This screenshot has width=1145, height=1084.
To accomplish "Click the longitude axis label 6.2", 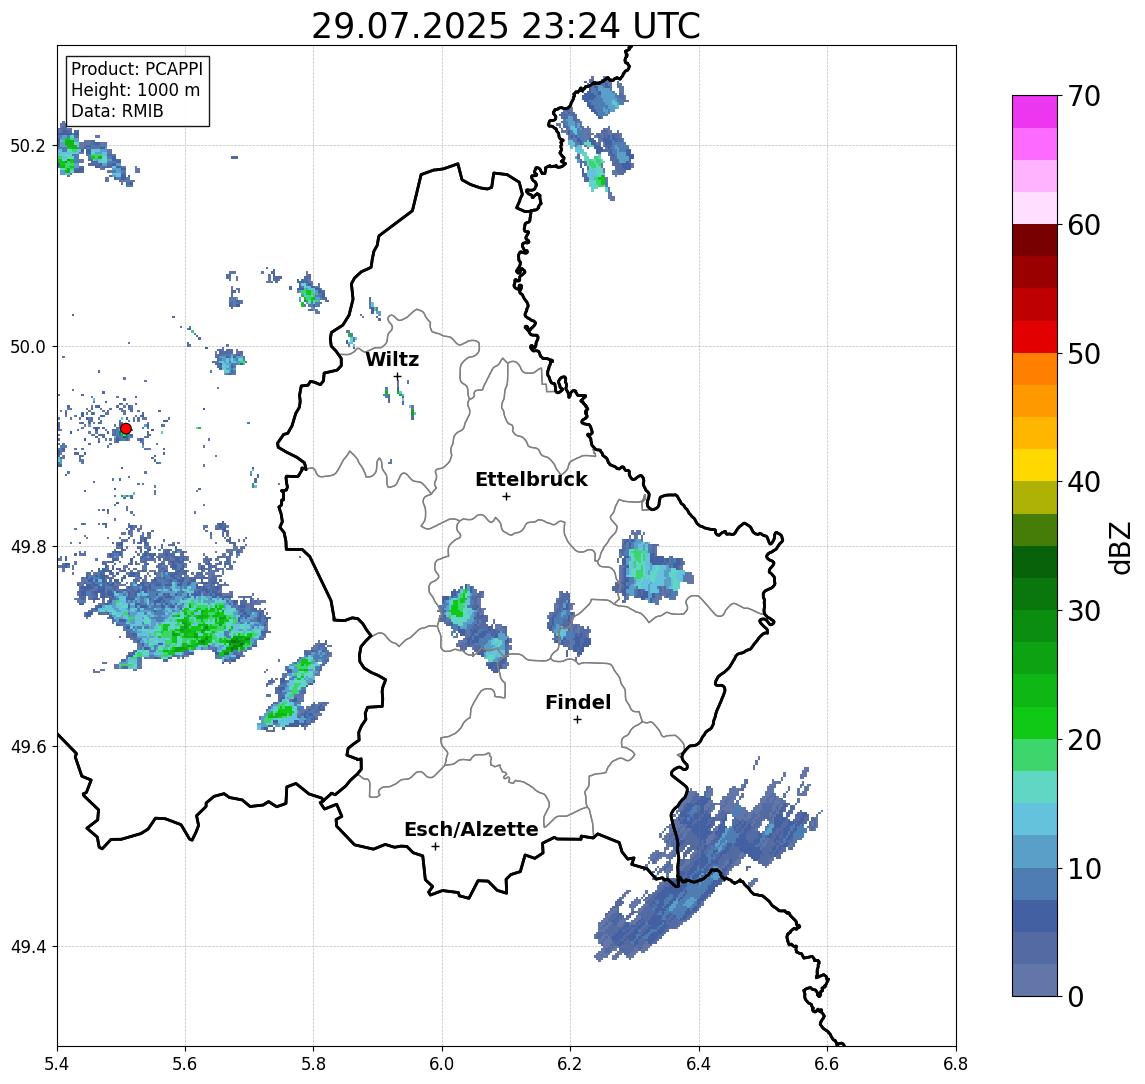I will 570,1064.
